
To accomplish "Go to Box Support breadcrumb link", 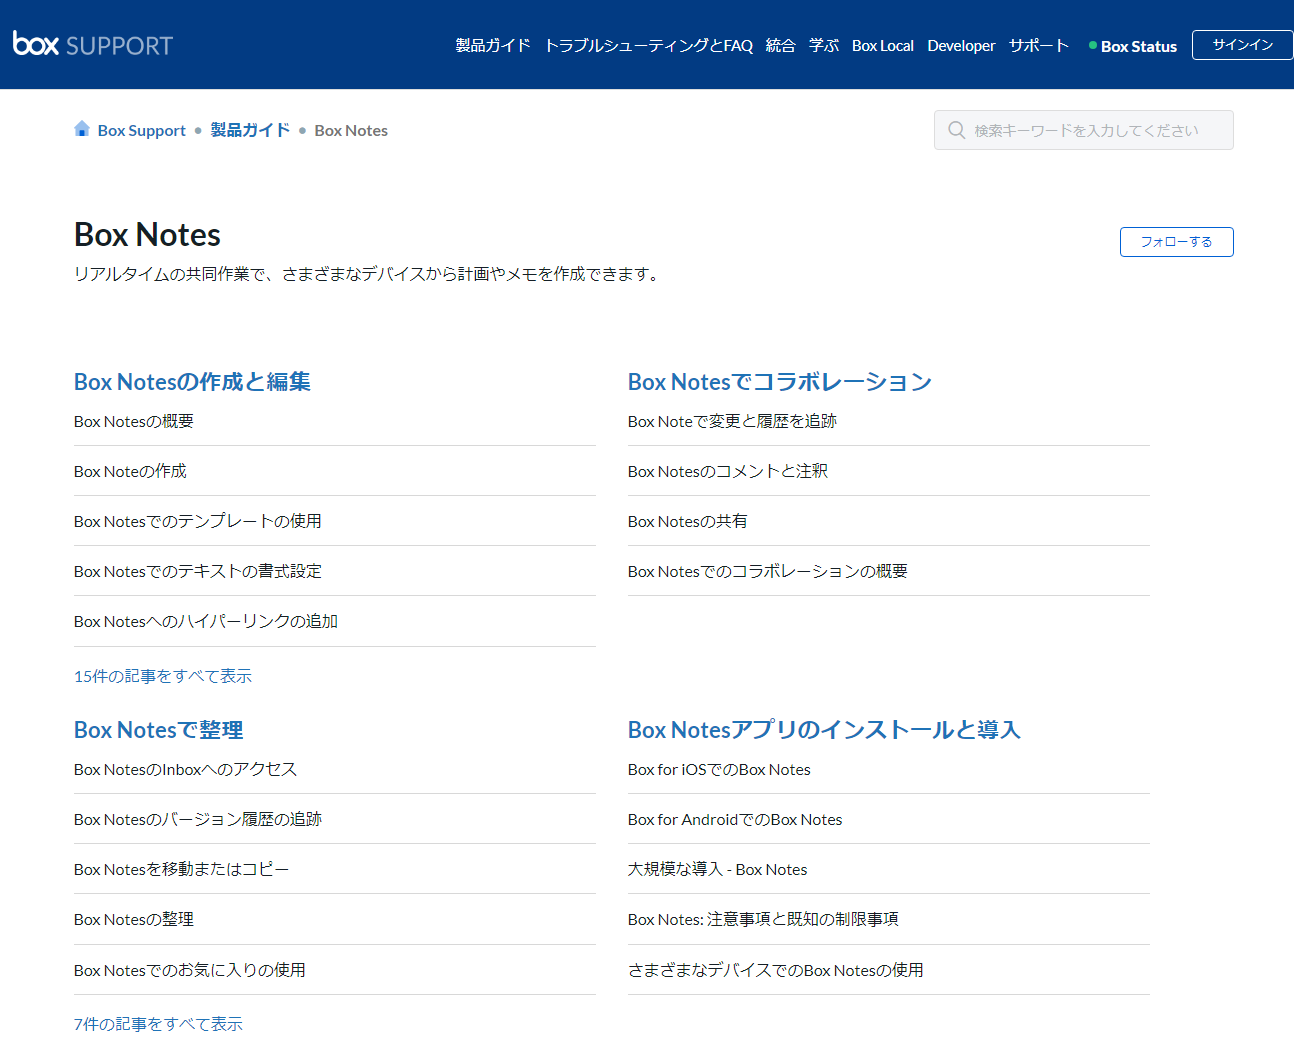I will [x=142, y=130].
